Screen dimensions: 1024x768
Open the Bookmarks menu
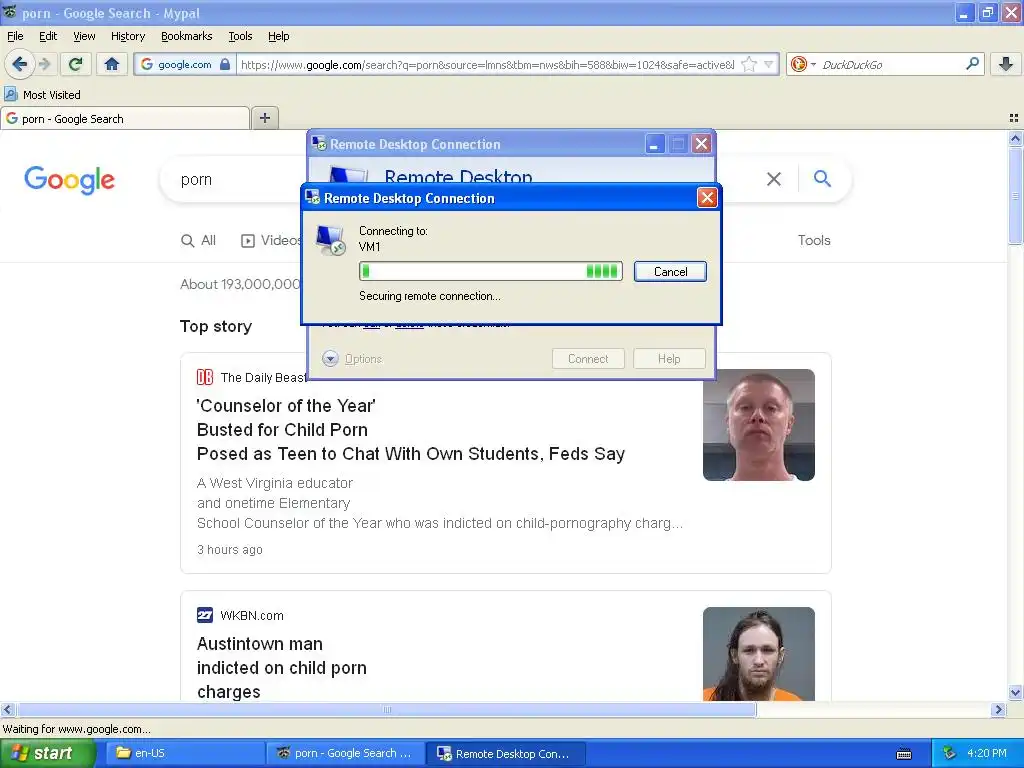[x=187, y=37]
